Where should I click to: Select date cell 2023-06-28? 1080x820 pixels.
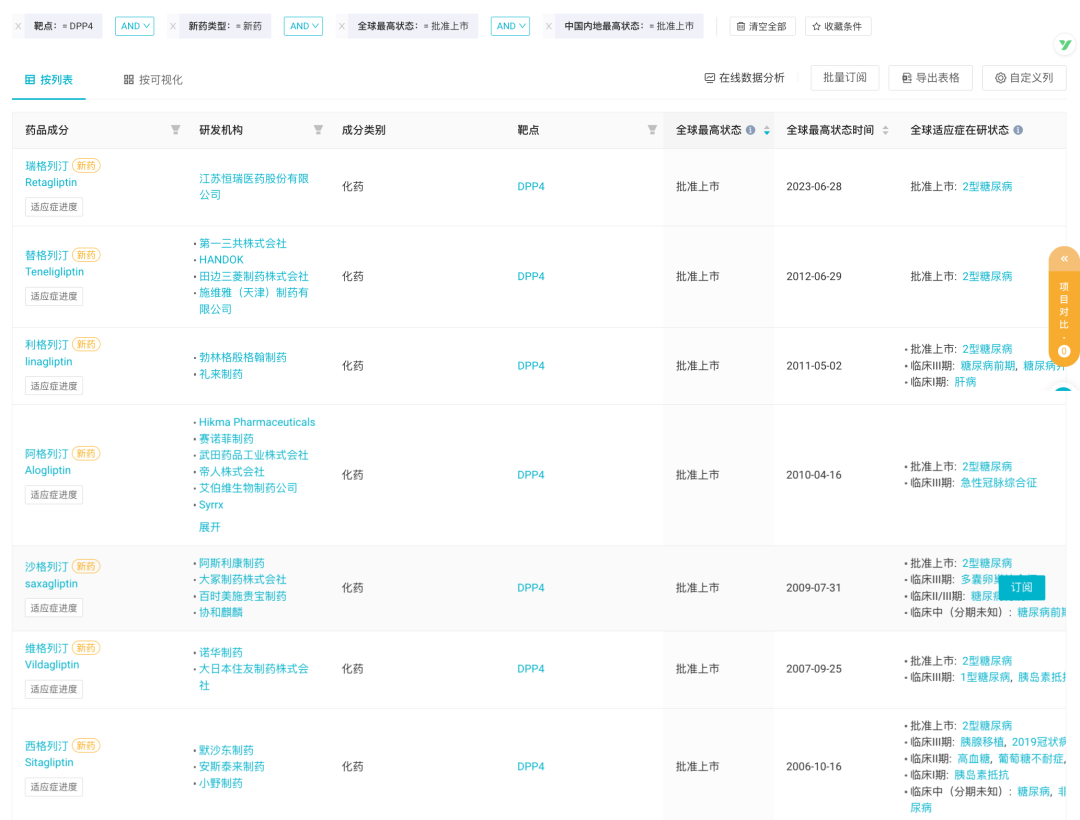pyautogui.click(x=813, y=187)
